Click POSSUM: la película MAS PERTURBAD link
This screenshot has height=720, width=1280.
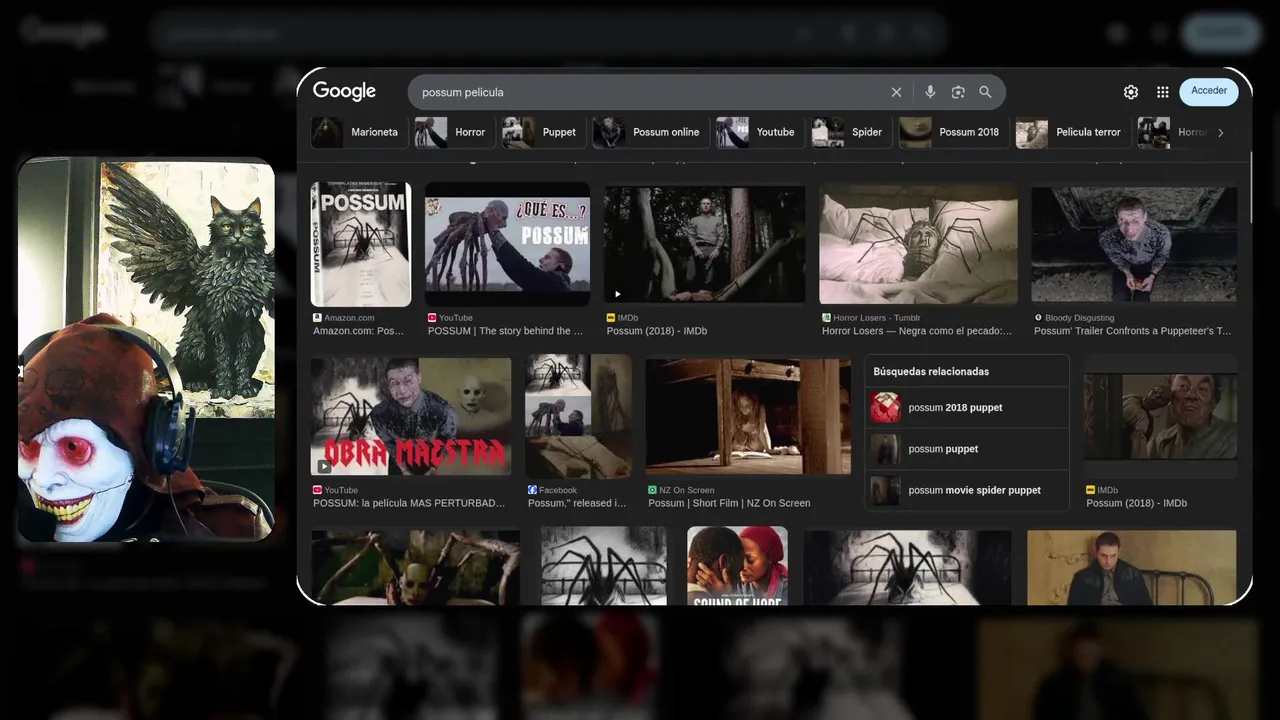(409, 503)
